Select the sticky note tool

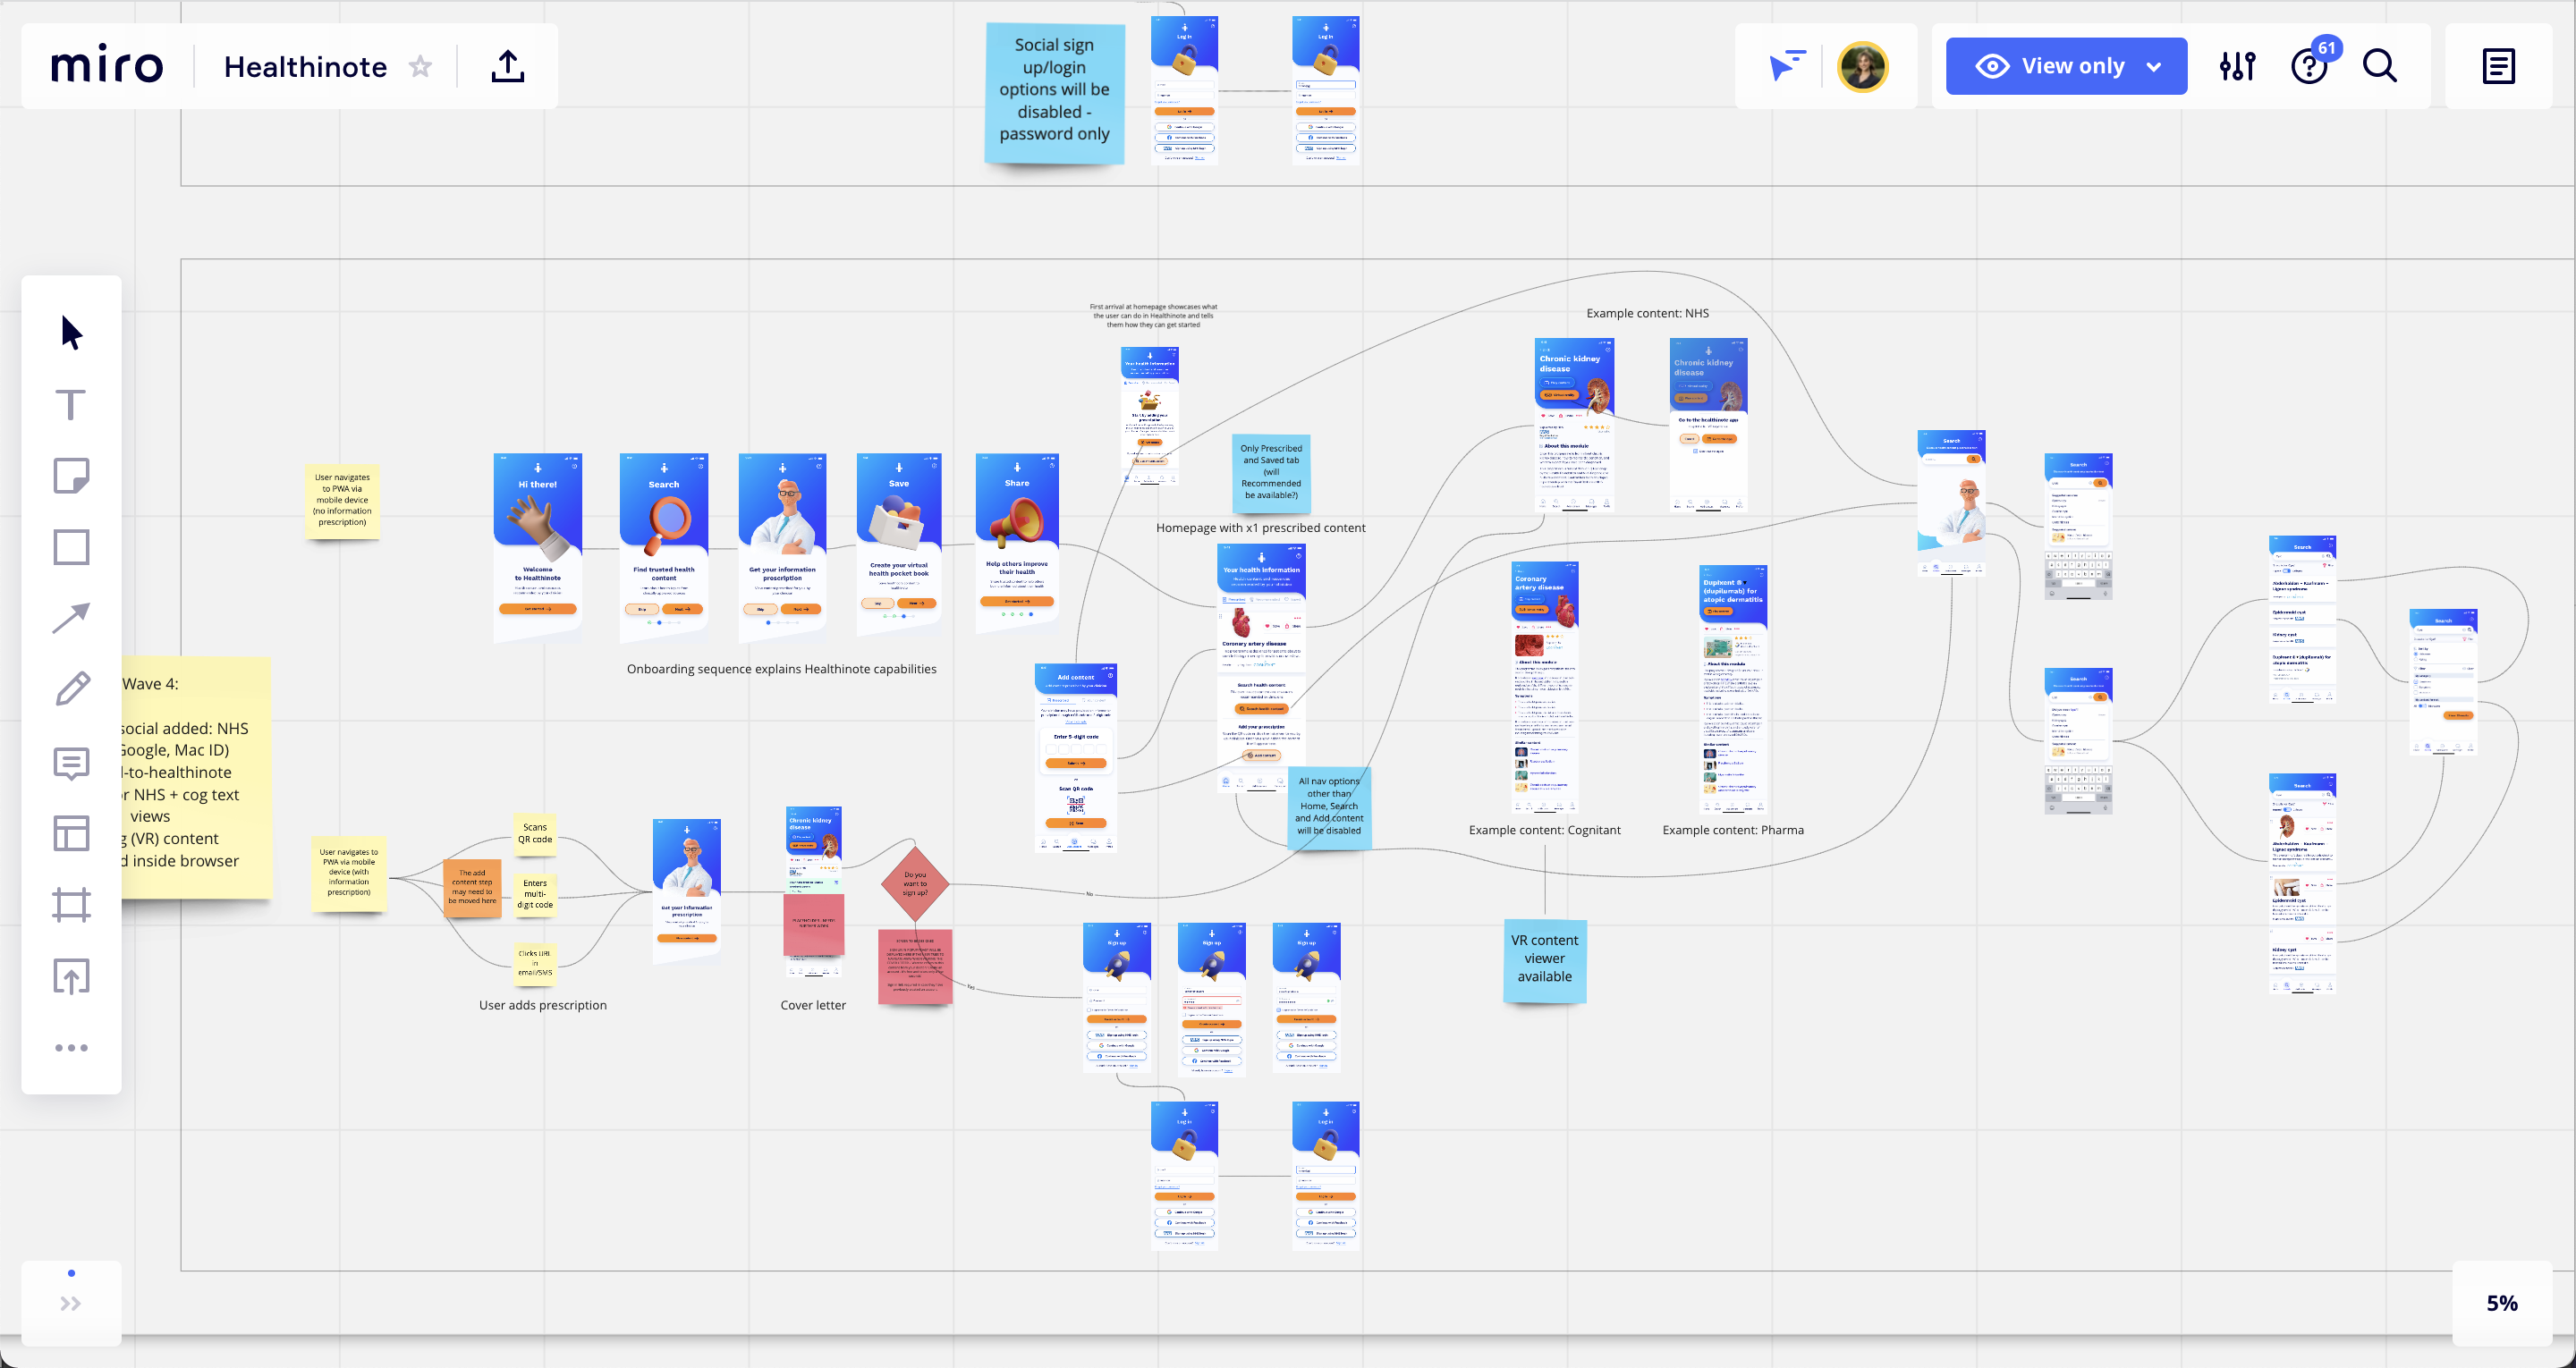(72, 476)
